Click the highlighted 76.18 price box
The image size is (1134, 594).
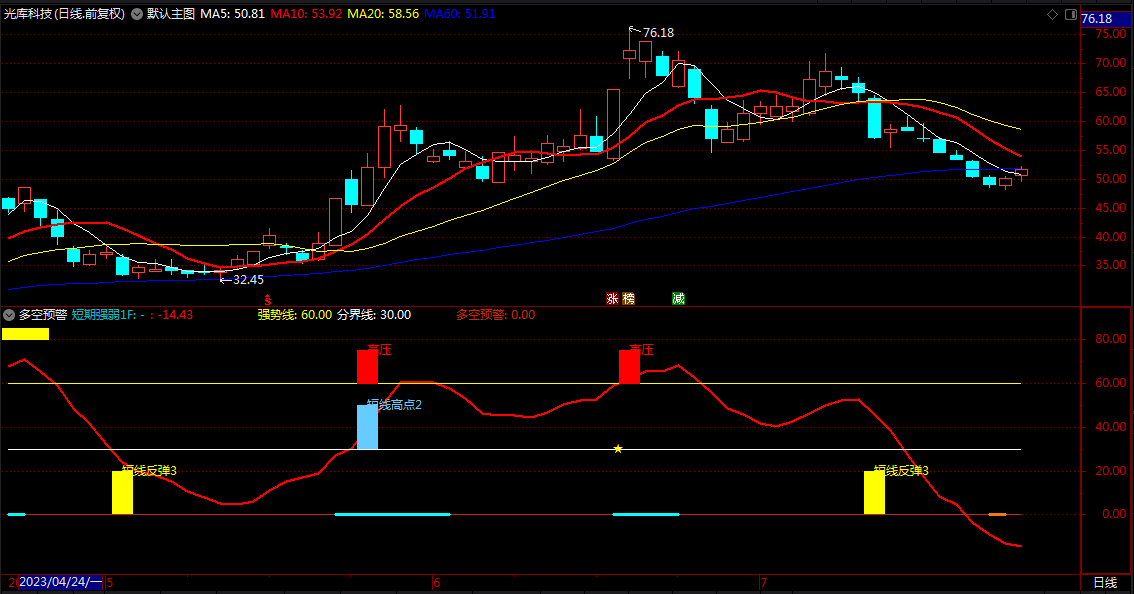[1104, 19]
